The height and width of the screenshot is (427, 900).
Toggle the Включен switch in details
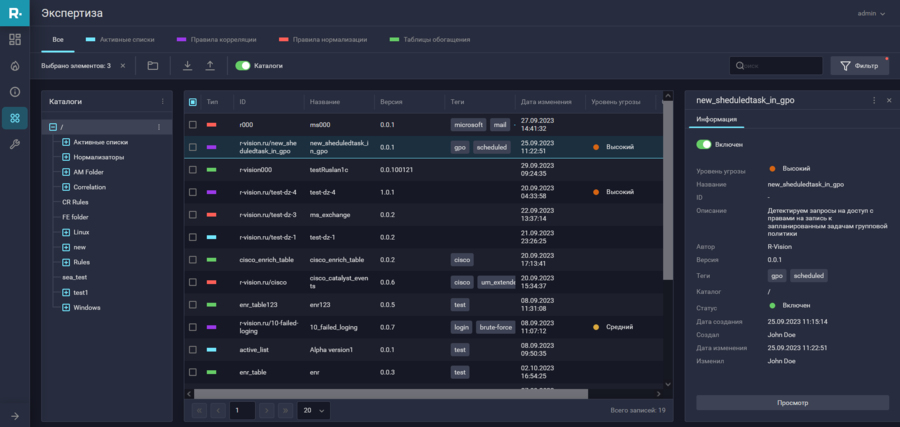tap(704, 145)
